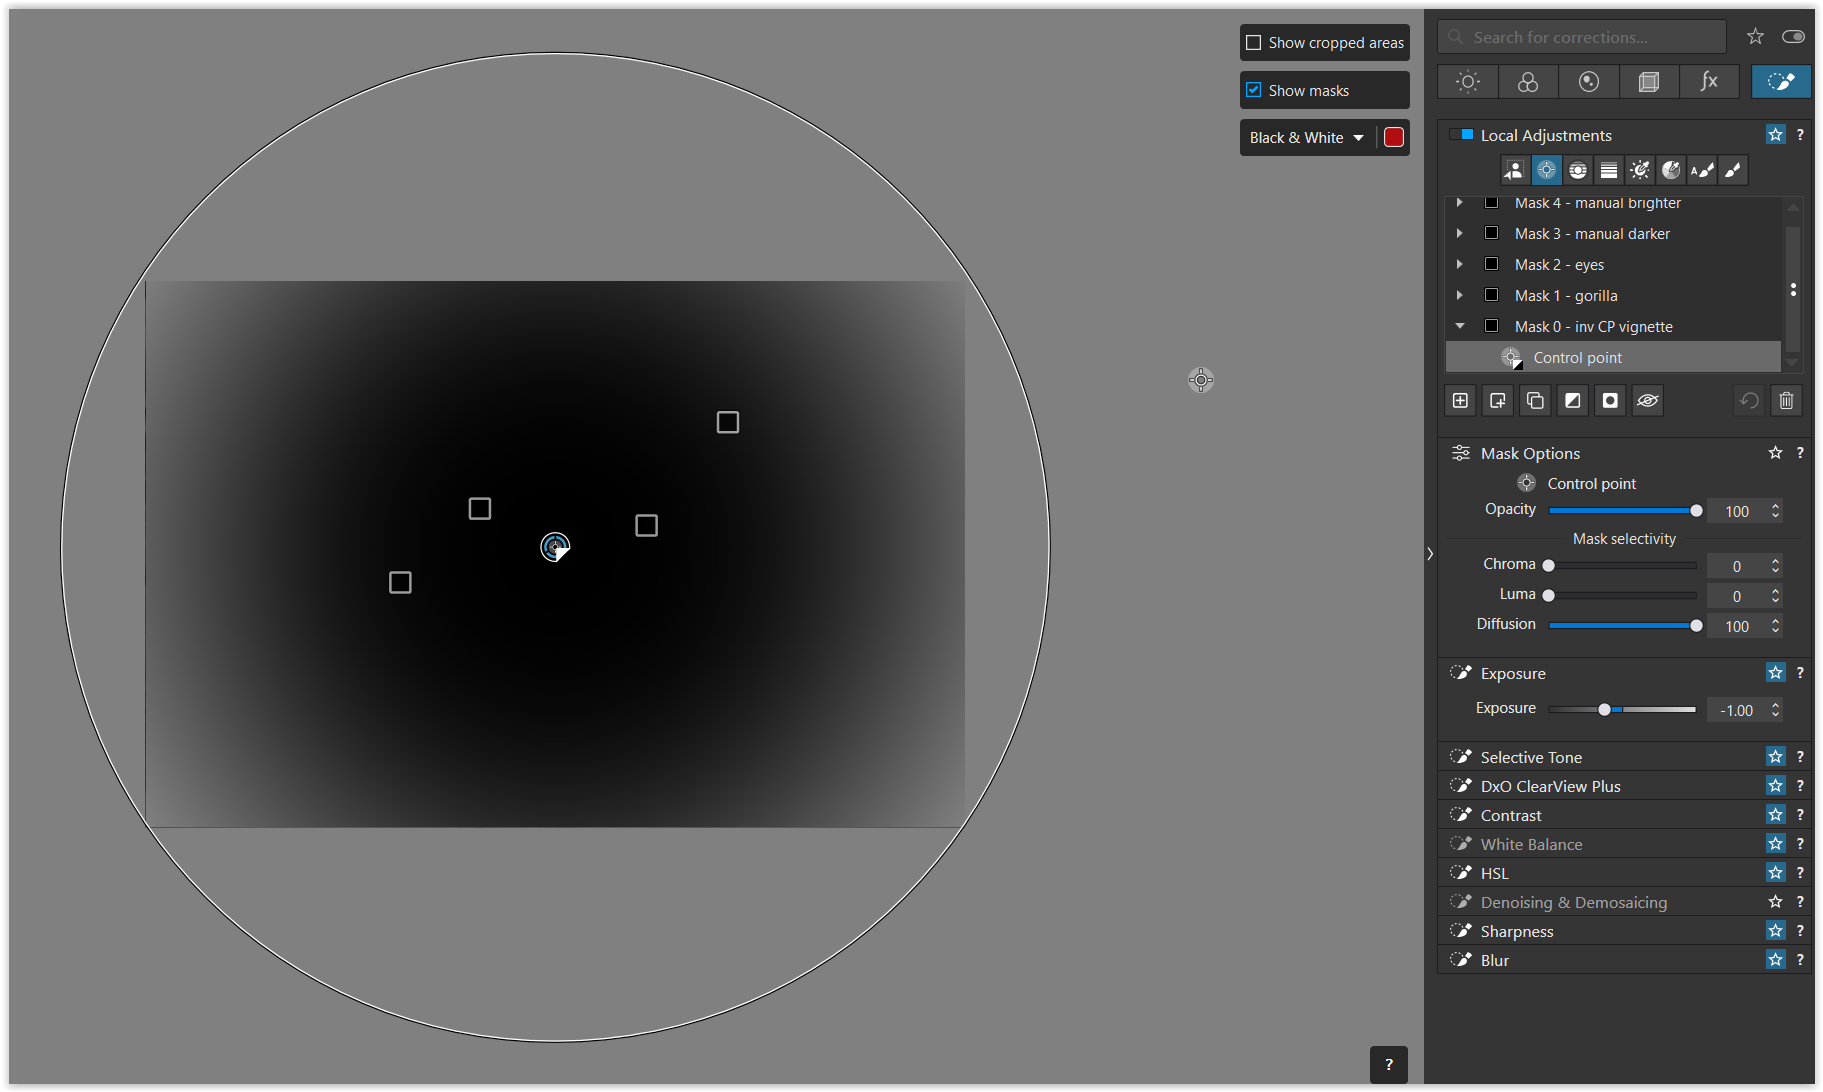Viewport: 1823px width, 1092px height.
Task: Click the red mask color swatch
Action: point(1393,138)
